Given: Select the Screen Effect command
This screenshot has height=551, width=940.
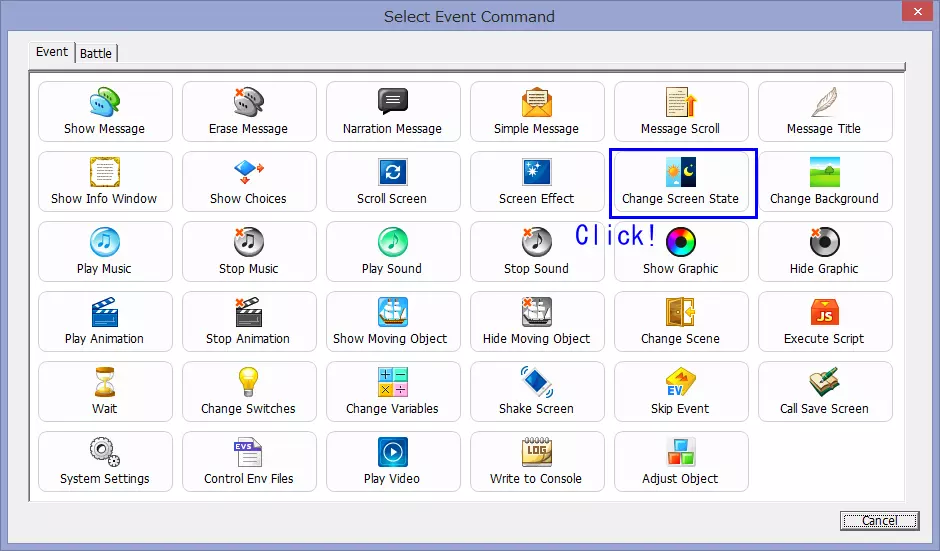Looking at the screenshot, I should coord(537,182).
